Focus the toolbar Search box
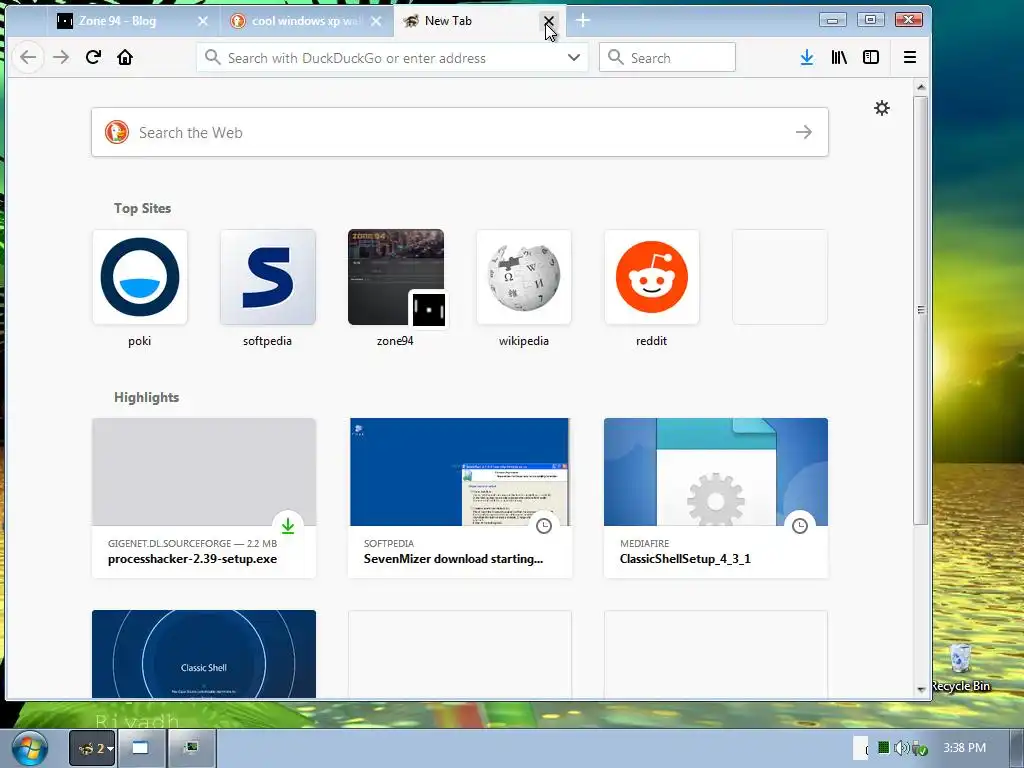Screen dimensions: 1024x768 pyautogui.click(x=667, y=57)
